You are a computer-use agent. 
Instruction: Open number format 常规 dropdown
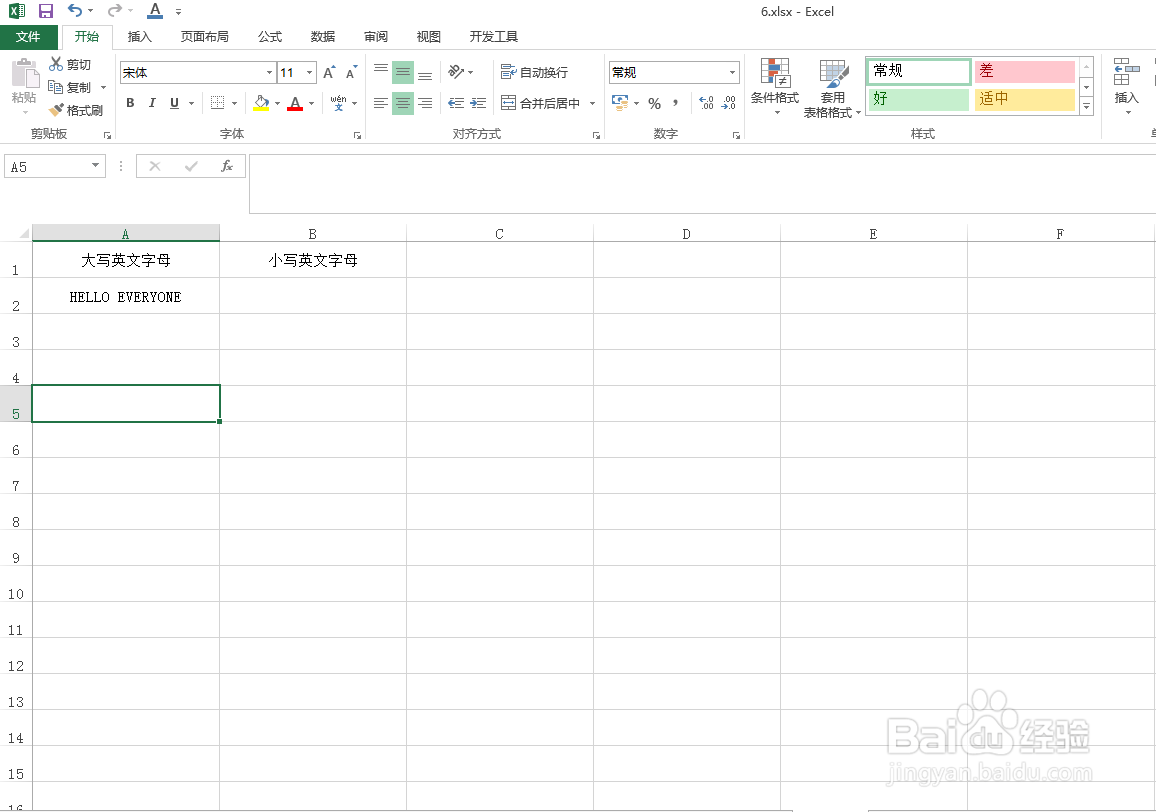732,72
